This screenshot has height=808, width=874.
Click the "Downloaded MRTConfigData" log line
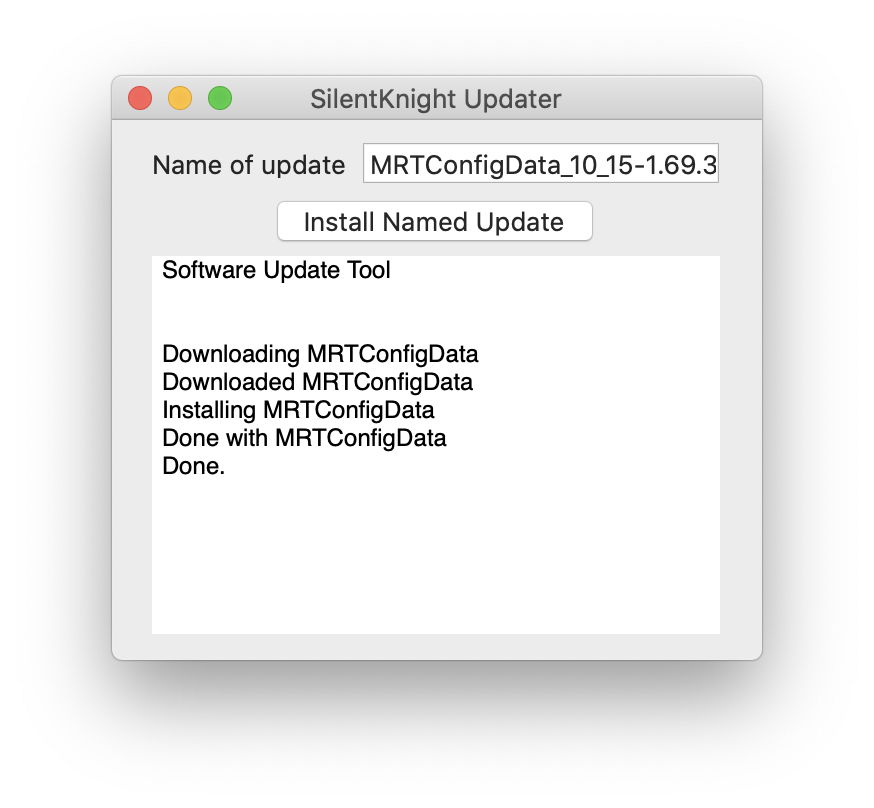pyautogui.click(x=317, y=382)
